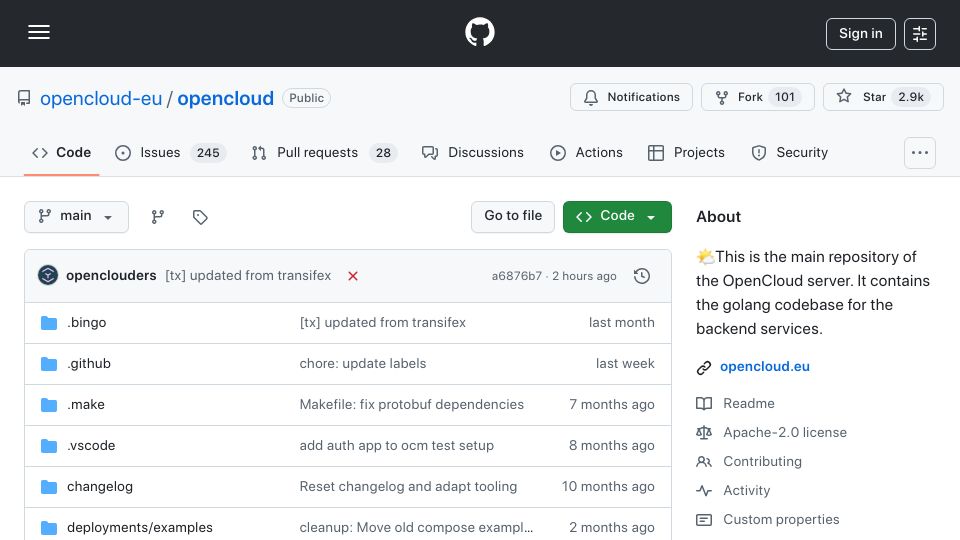The image size is (960, 540).
Task: Click the changelog folder icon
Action: pos(49,487)
